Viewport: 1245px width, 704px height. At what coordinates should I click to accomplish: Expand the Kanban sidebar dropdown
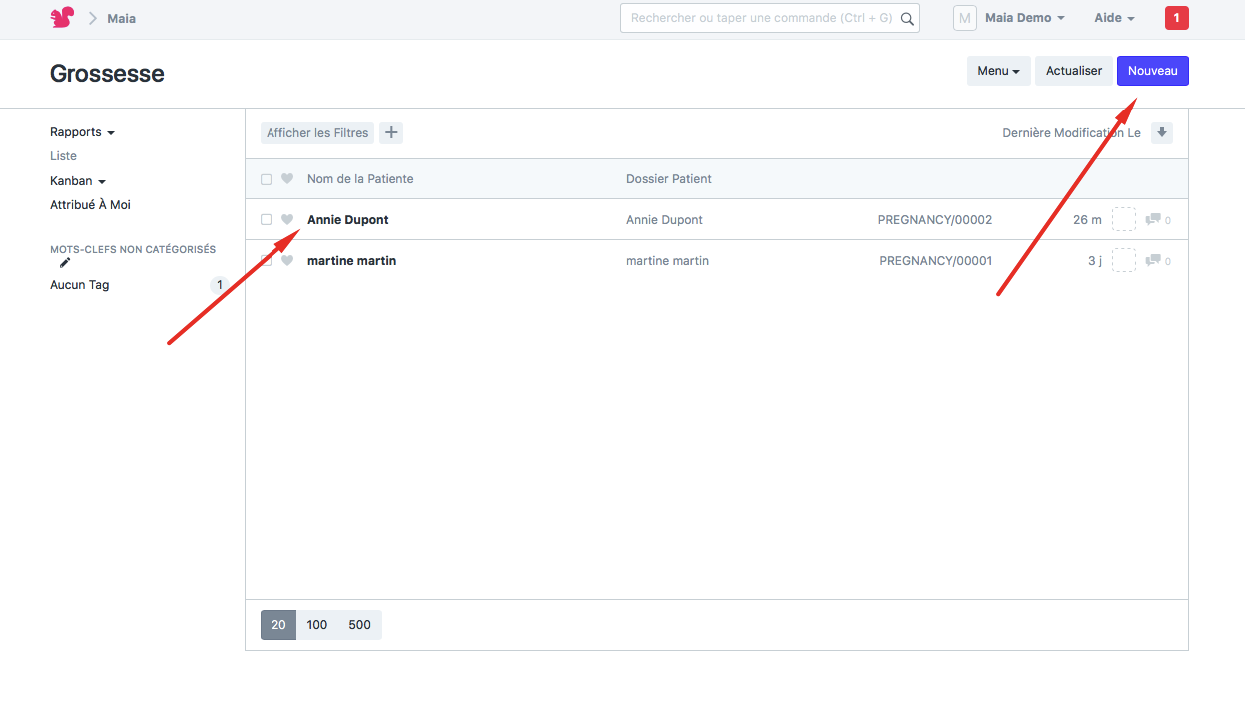[x=78, y=181]
